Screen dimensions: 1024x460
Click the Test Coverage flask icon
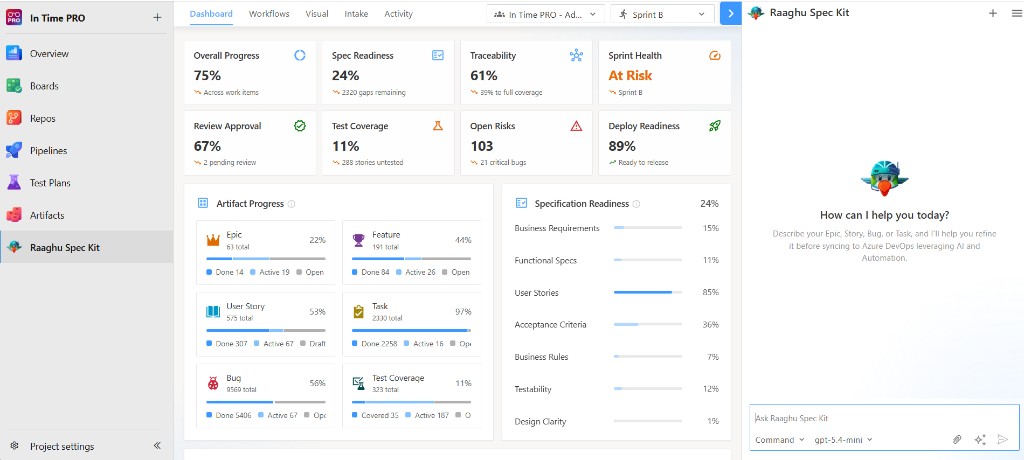[x=438, y=125]
